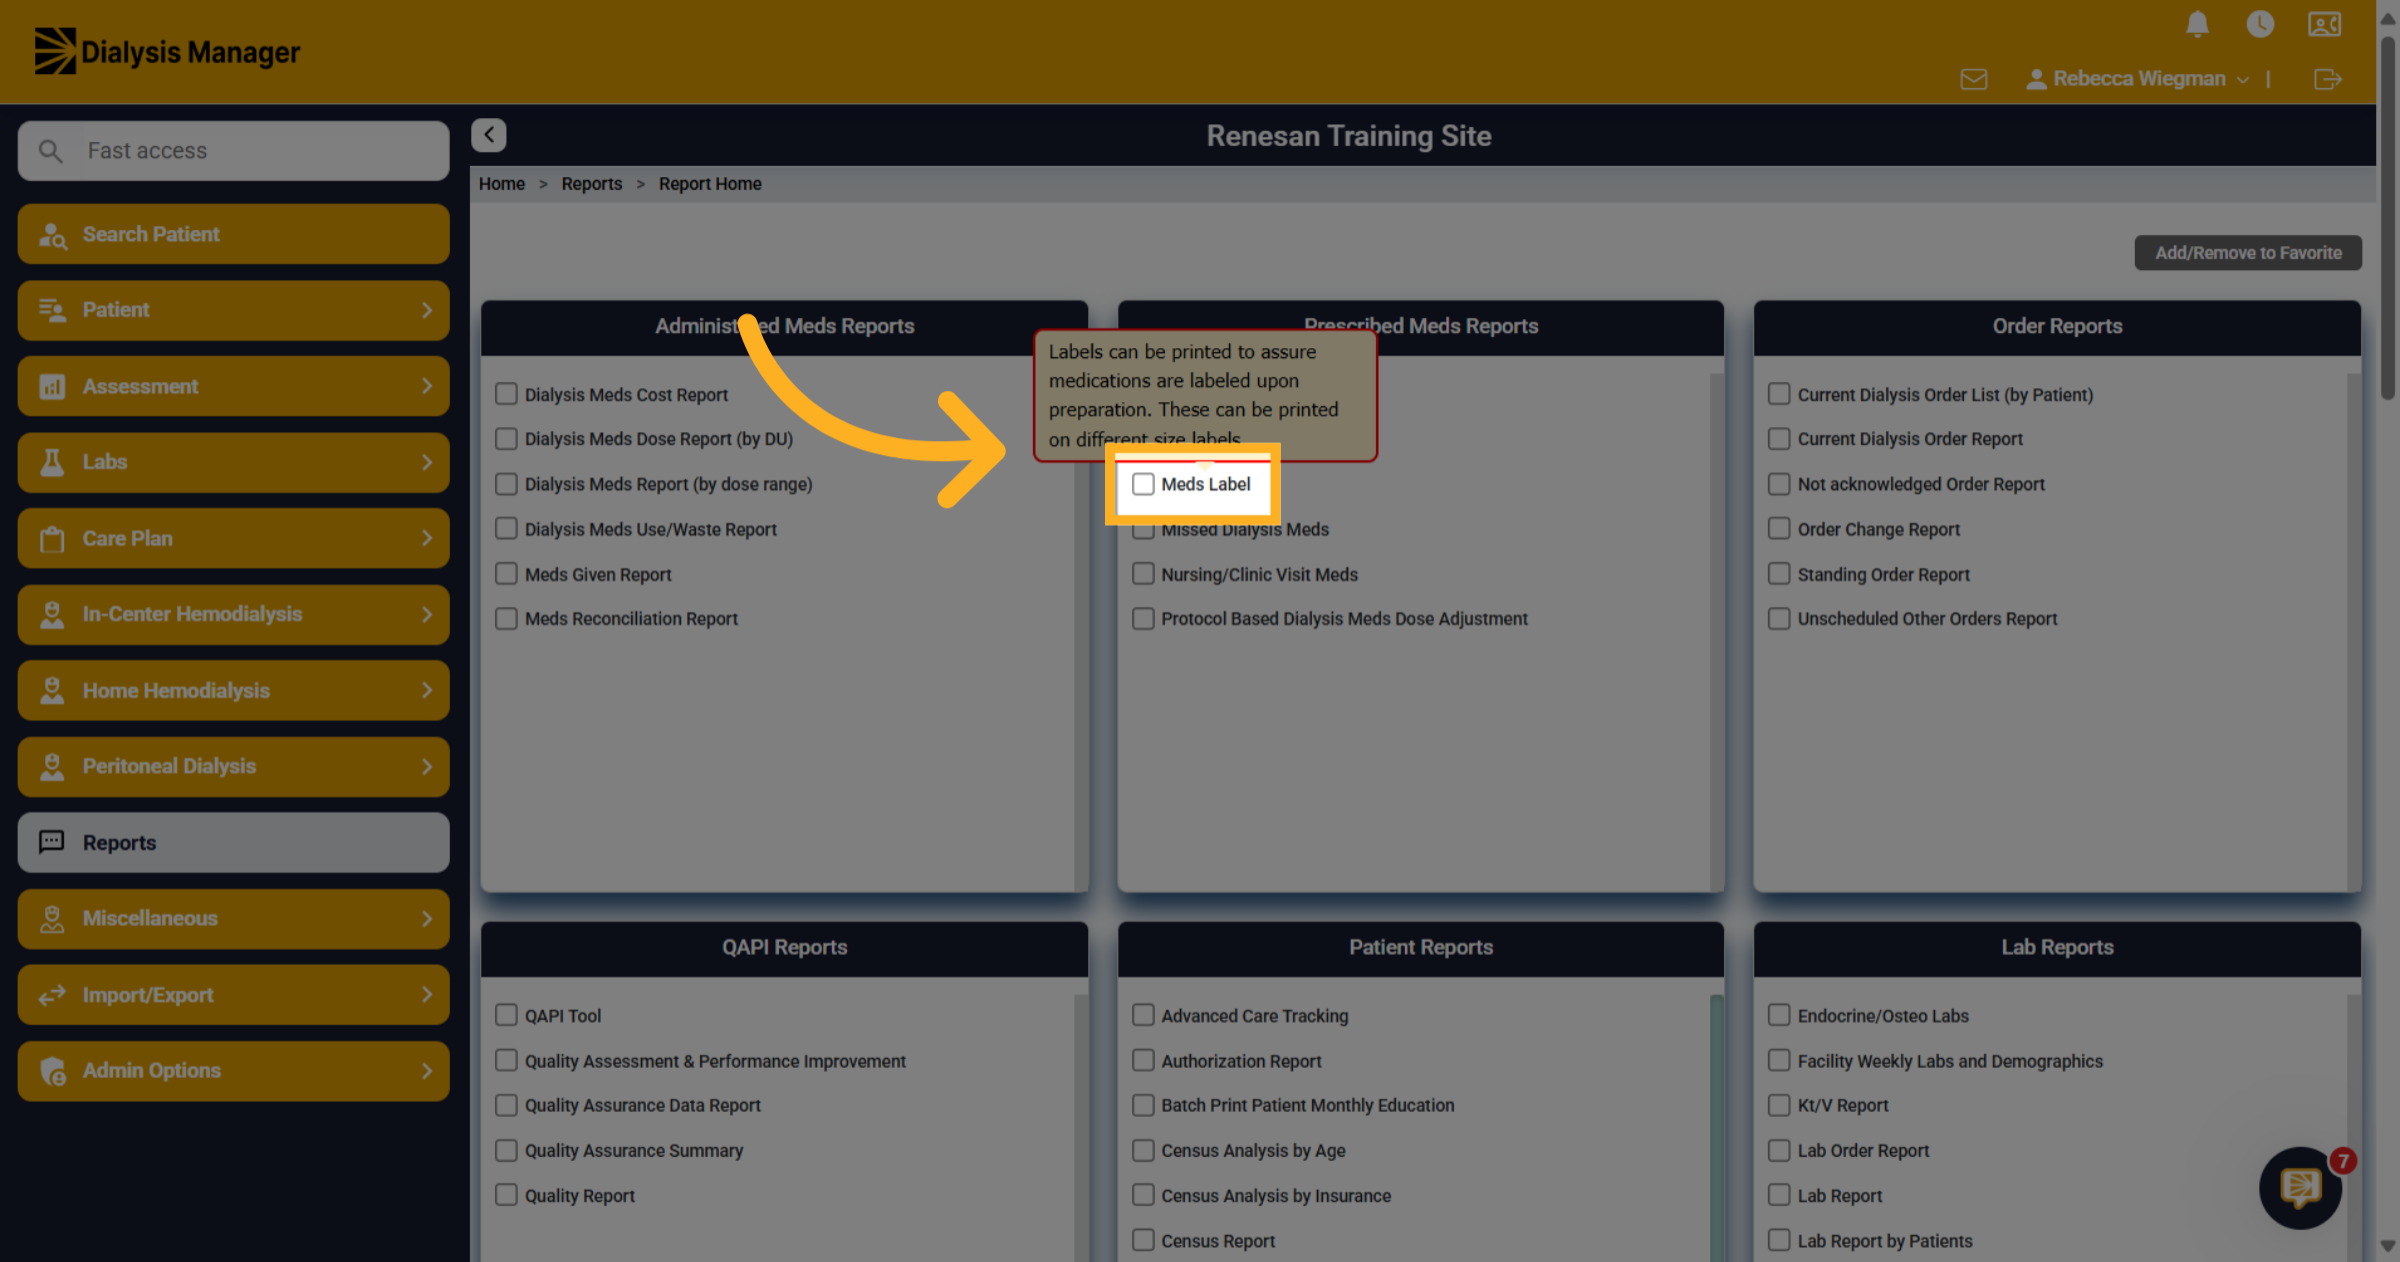This screenshot has width=2400, height=1262.
Task: Click the user profile icon beside Rebecca Wiegman
Action: tap(2036, 79)
